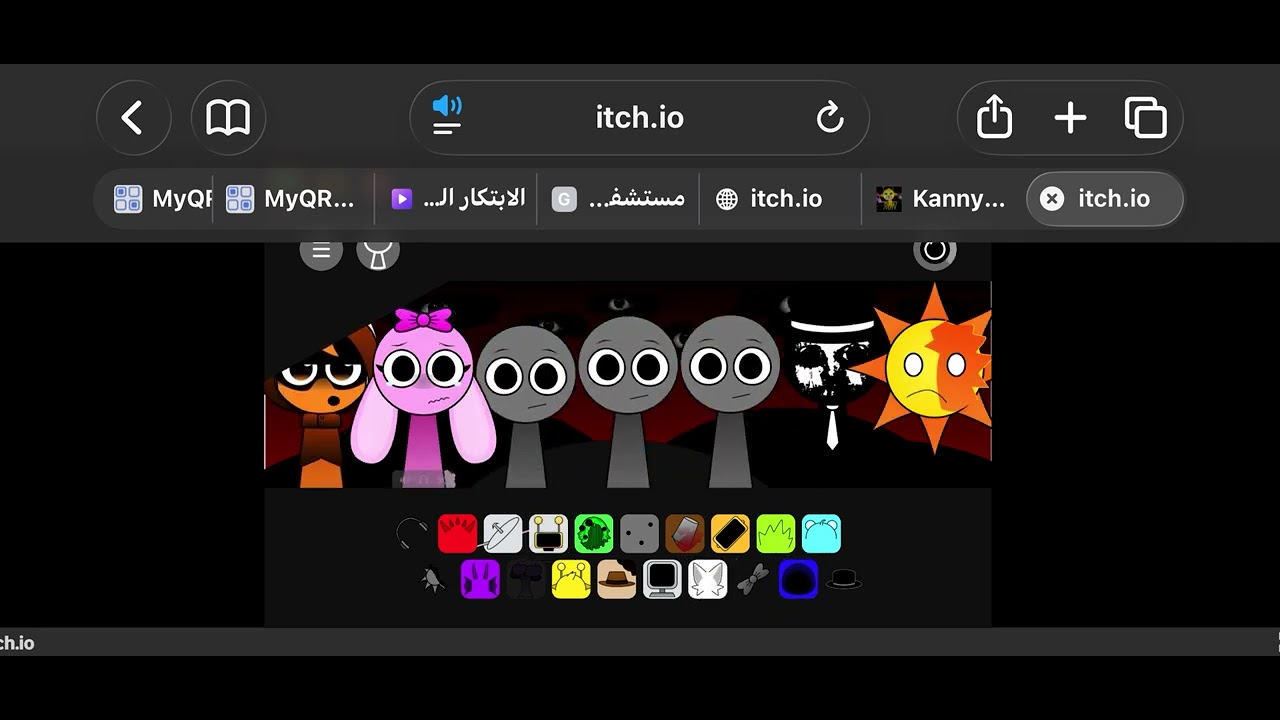Viewport: 1280px width, 720px height.
Task: Select the blue black-hole sound icon
Action: tap(799, 579)
